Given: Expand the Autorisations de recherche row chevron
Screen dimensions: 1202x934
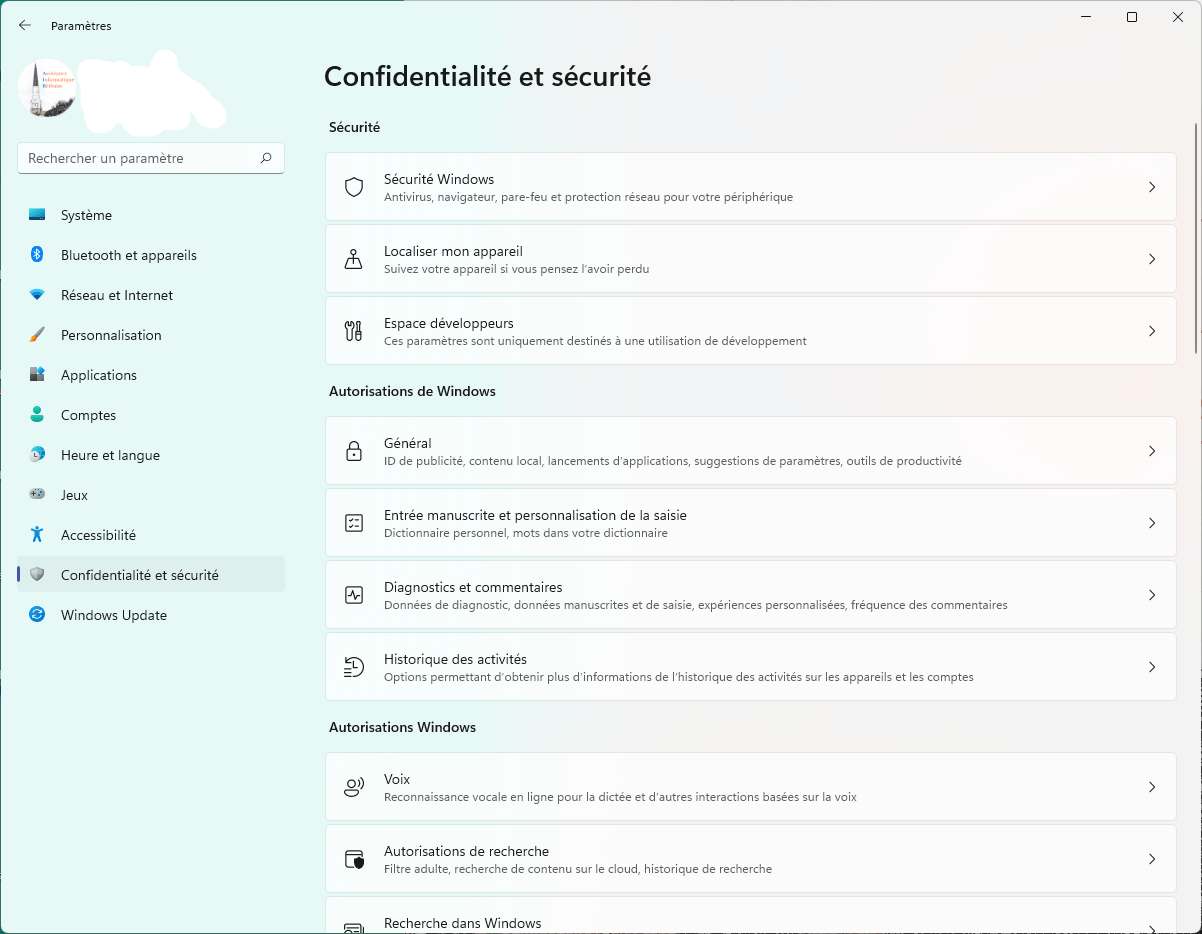Looking at the screenshot, I should click(1152, 858).
